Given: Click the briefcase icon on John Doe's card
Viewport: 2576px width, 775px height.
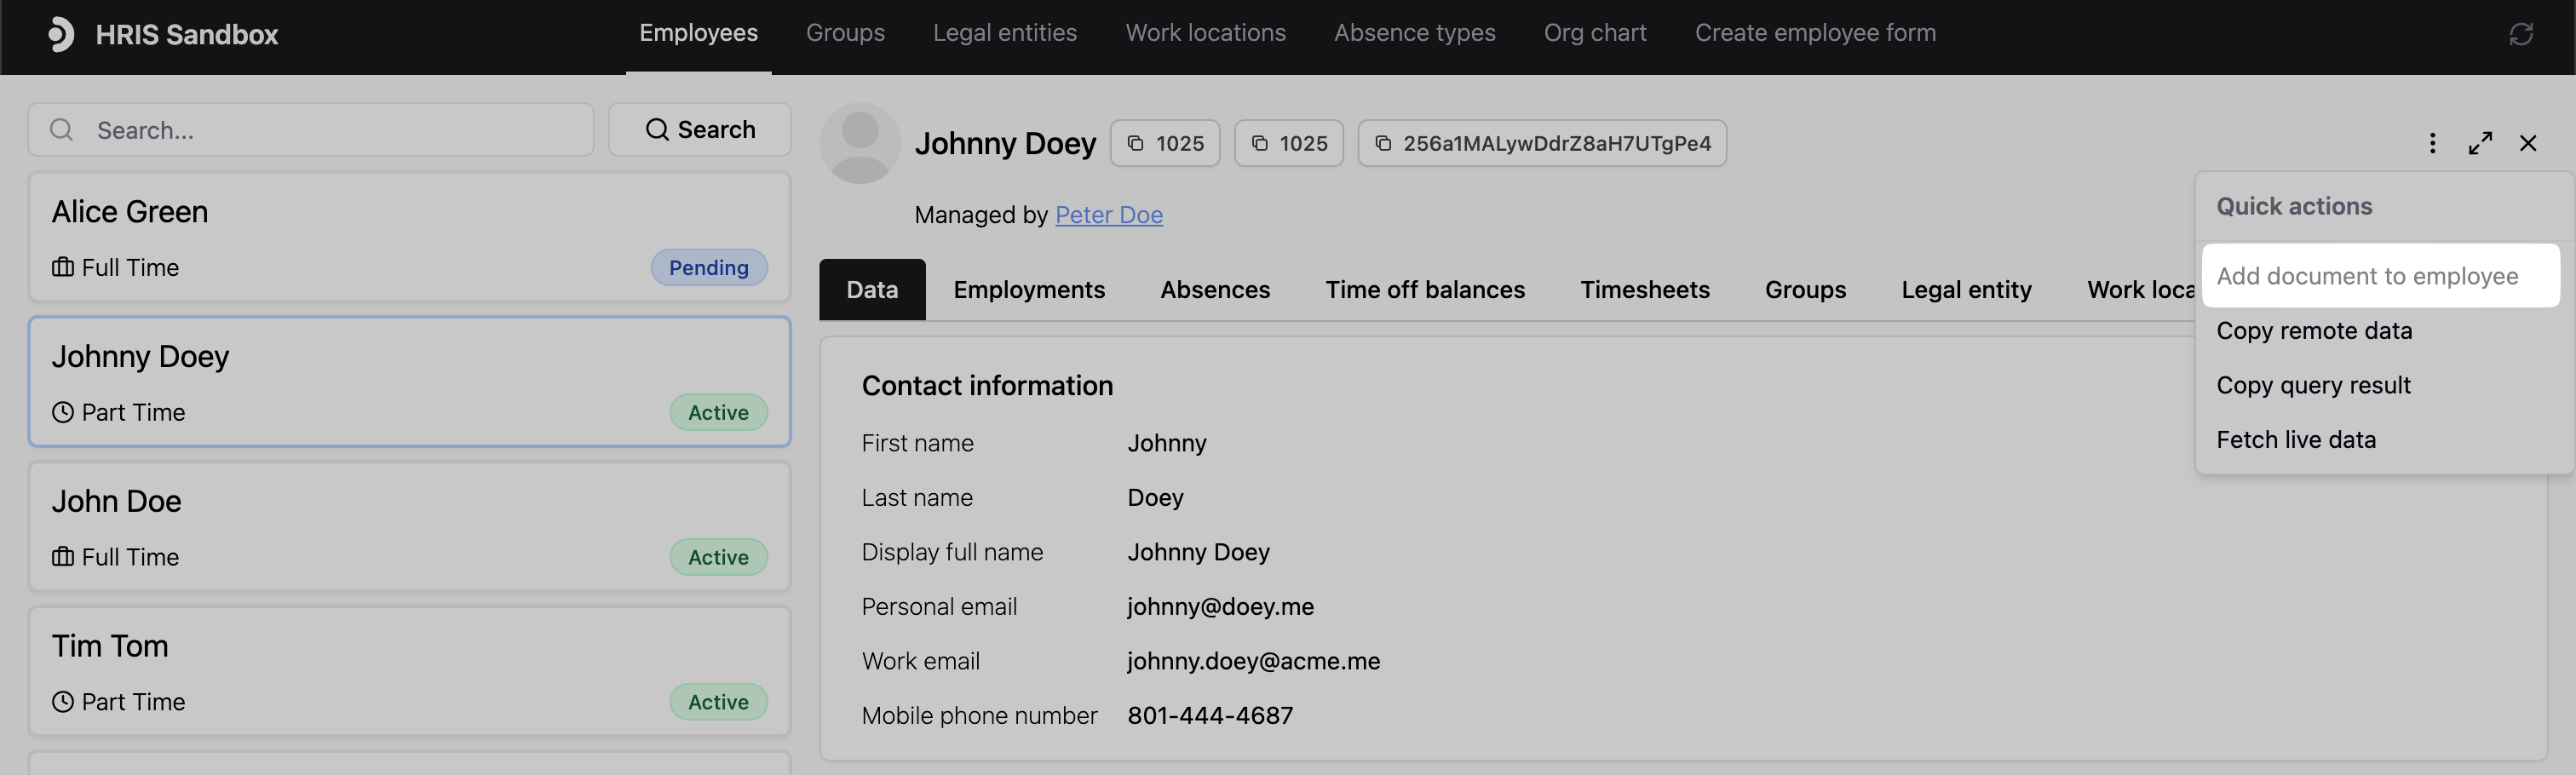Looking at the screenshot, I should coord(63,557).
